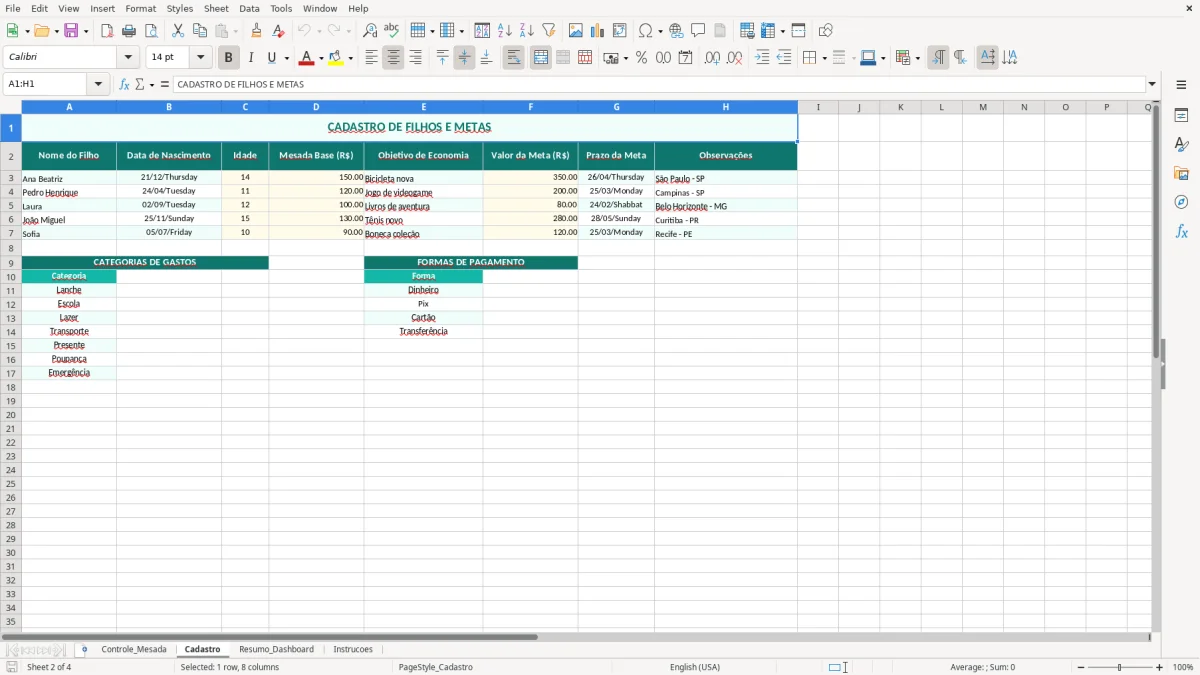Open the Font Name dropdown
1200x675 pixels.
128,58
